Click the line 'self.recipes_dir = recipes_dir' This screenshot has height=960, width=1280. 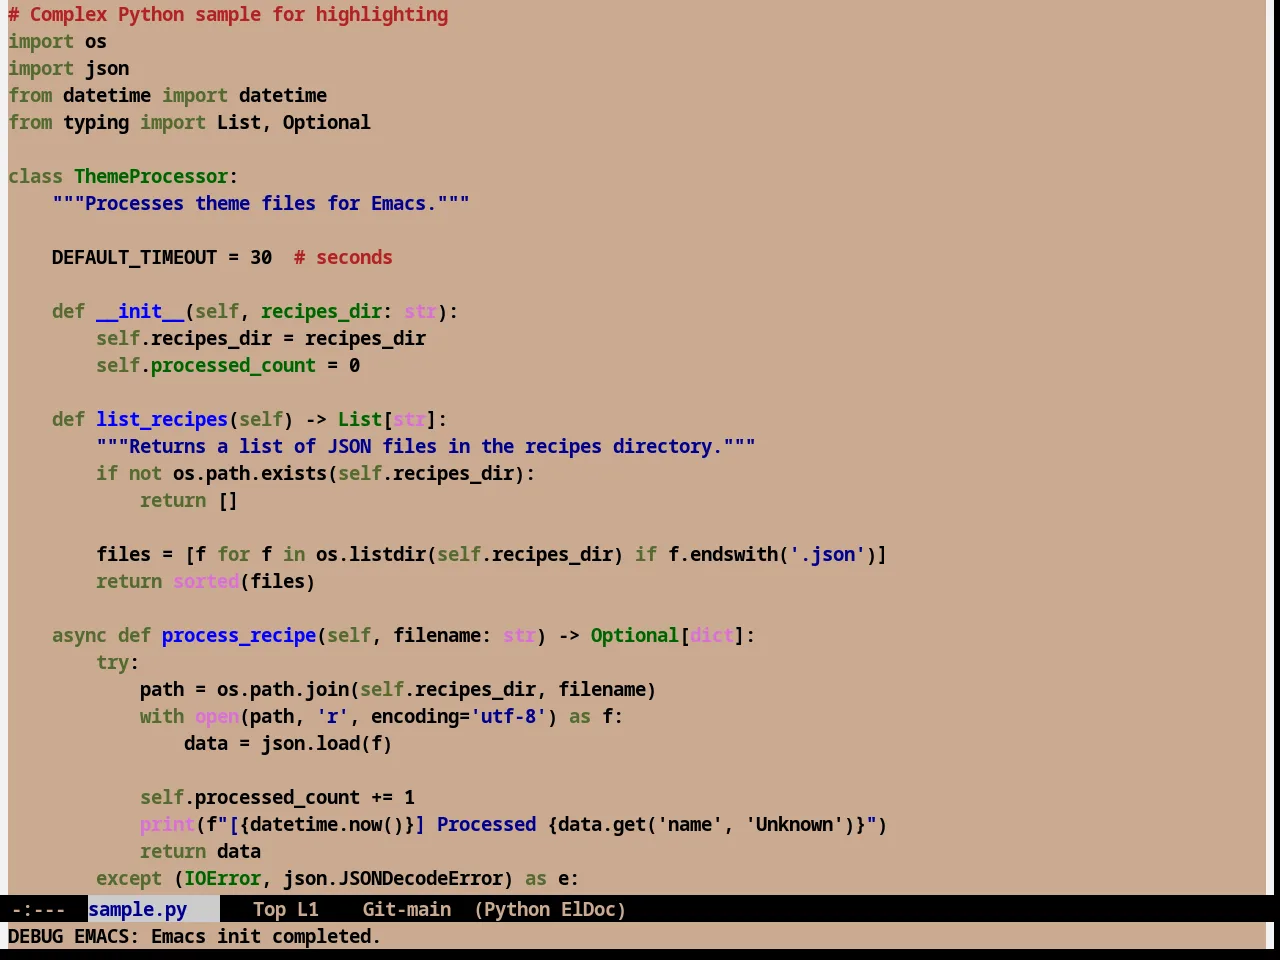(x=261, y=338)
